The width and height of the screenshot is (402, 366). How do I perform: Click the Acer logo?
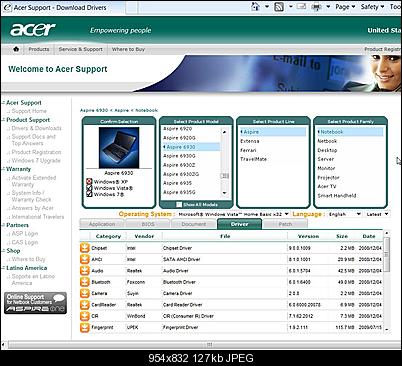(32, 30)
